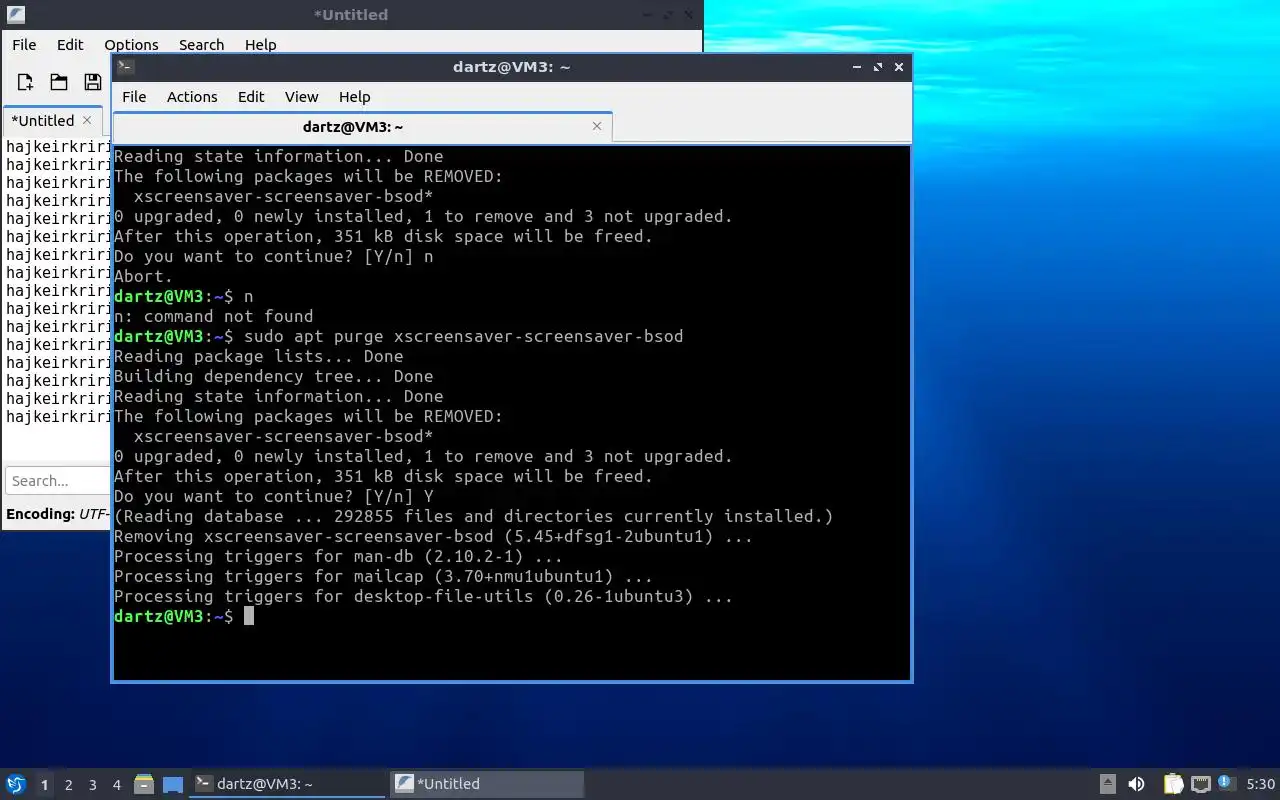Viewport: 1280px width, 800px height.
Task: Click the removable media eject tray icon
Action: [x=1108, y=784]
